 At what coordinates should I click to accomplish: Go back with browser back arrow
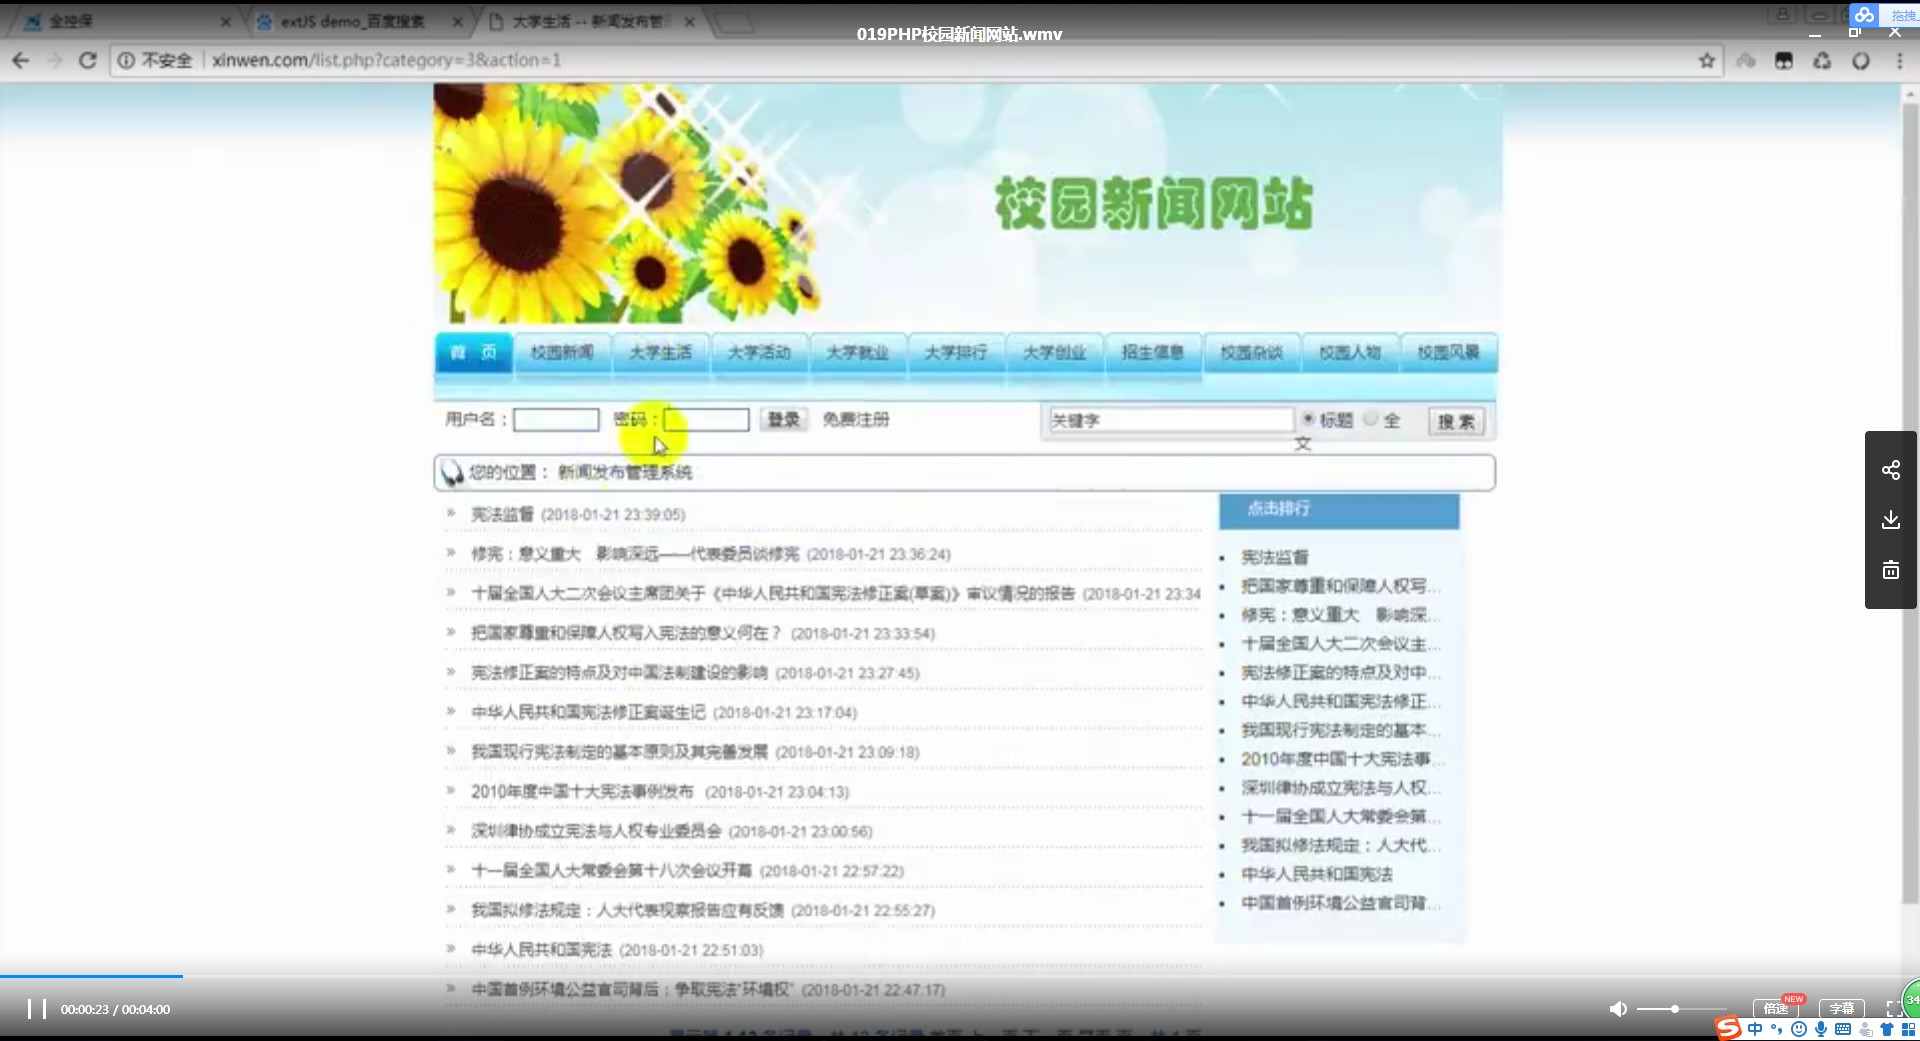coord(21,60)
